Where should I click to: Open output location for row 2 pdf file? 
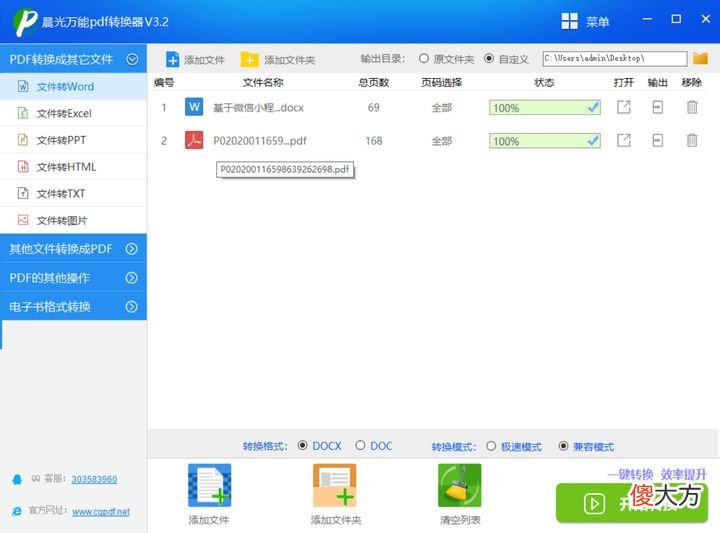tap(658, 140)
